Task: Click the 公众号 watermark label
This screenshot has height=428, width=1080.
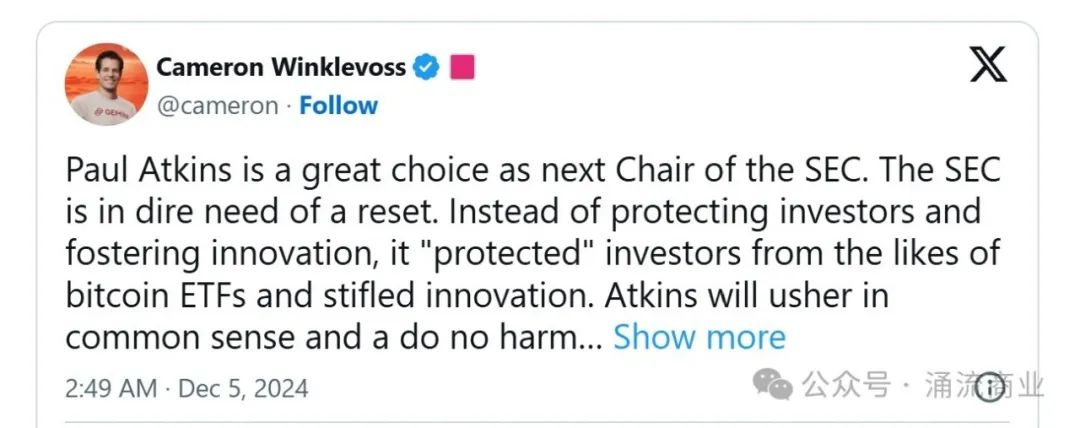Action: point(845,385)
